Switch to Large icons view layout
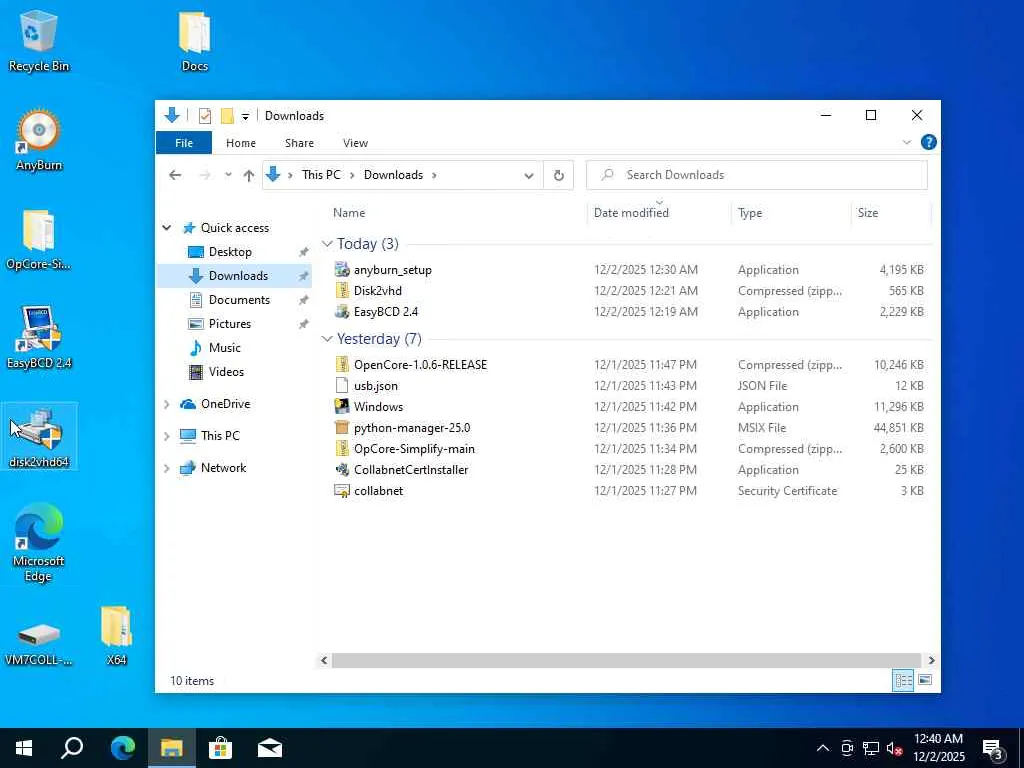Image resolution: width=1024 pixels, height=768 pixels. 925,680
